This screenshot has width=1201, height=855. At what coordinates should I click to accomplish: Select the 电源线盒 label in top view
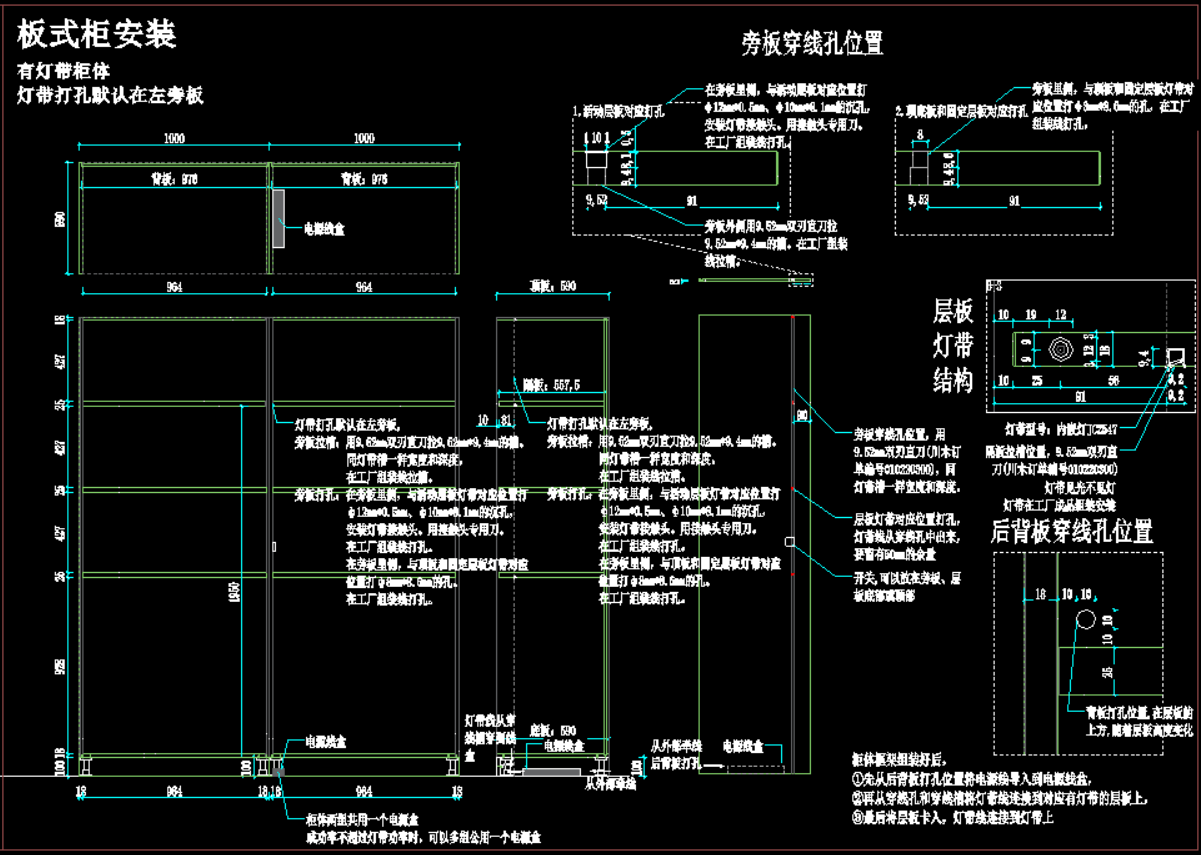coord(324,228)
